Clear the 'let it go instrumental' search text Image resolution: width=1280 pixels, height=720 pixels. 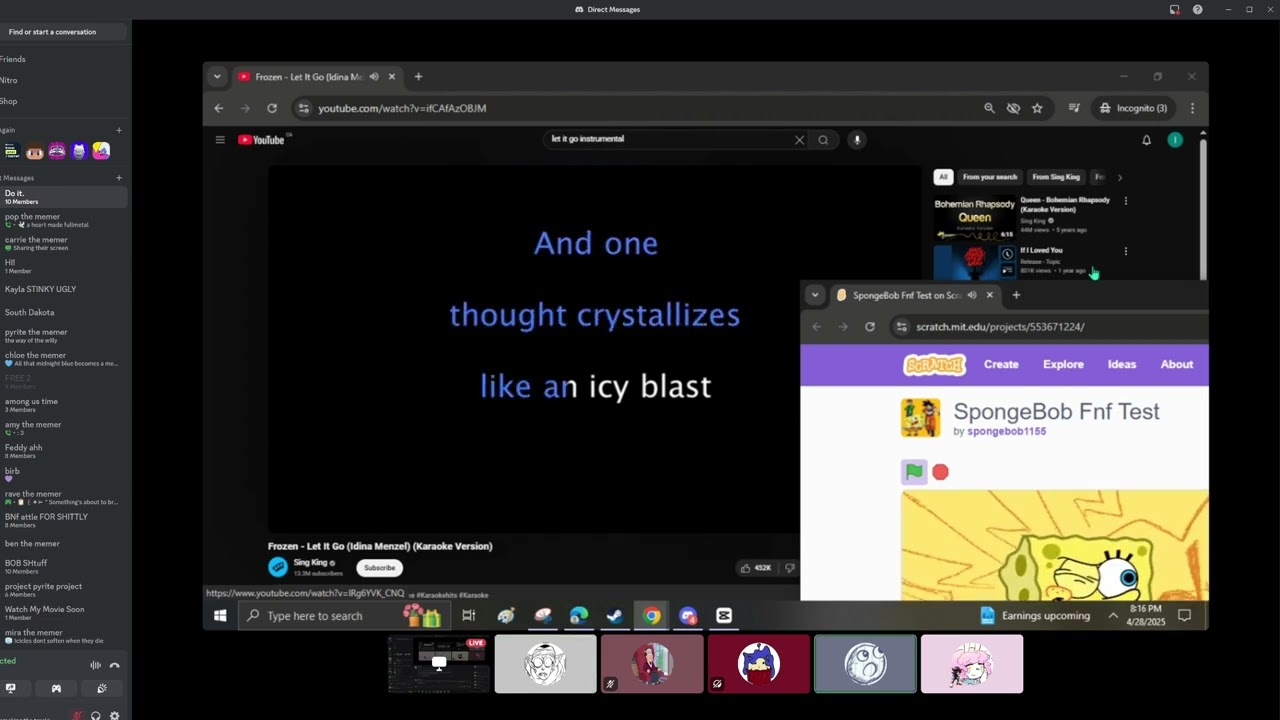tap(799, 140)
